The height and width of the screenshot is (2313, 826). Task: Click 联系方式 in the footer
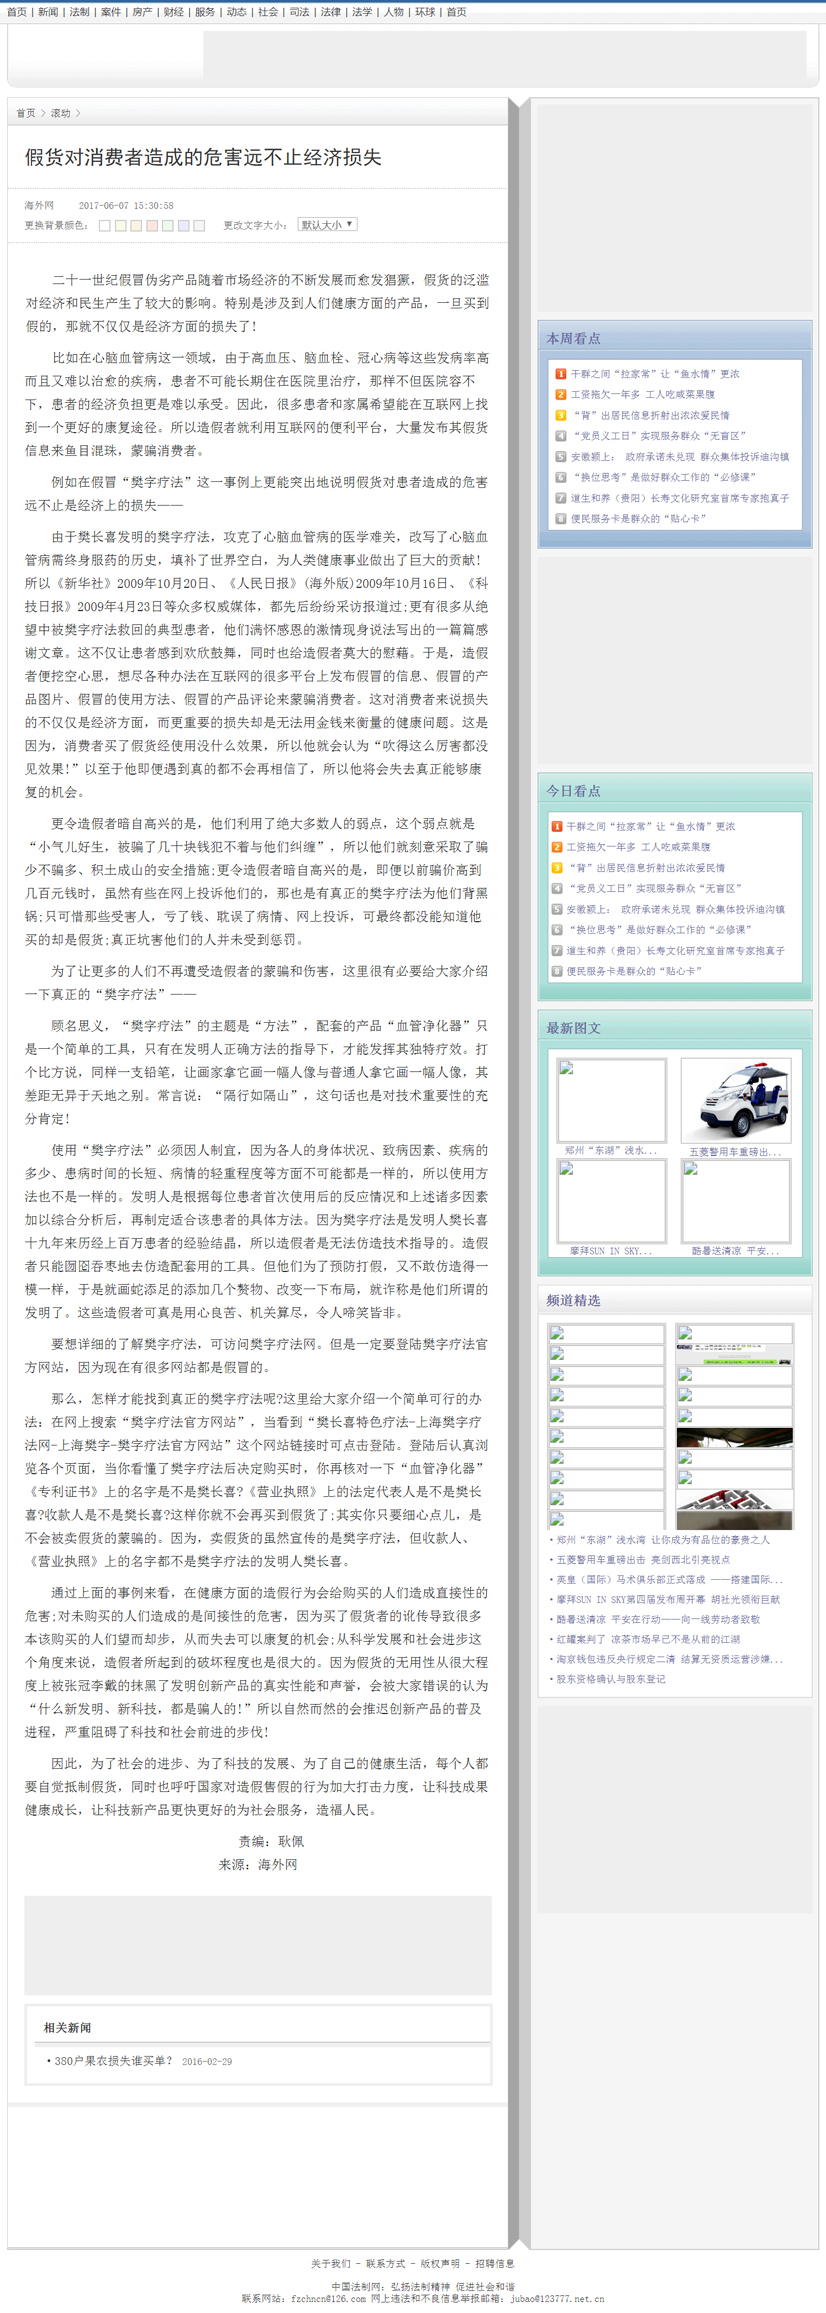pyautogui.click(x=385, y=2263)
